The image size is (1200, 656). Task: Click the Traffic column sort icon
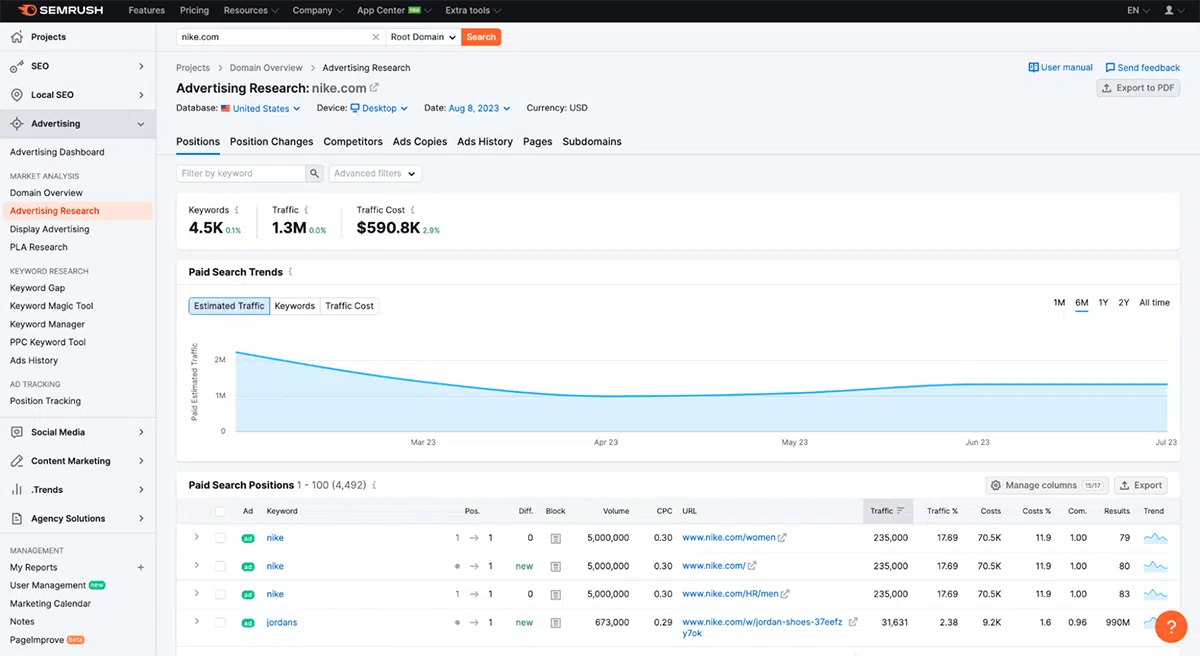coord(900,511)
